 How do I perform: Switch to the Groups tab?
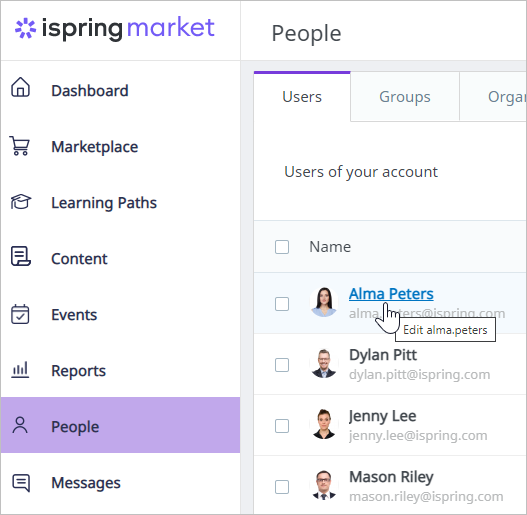pos(405,97)
